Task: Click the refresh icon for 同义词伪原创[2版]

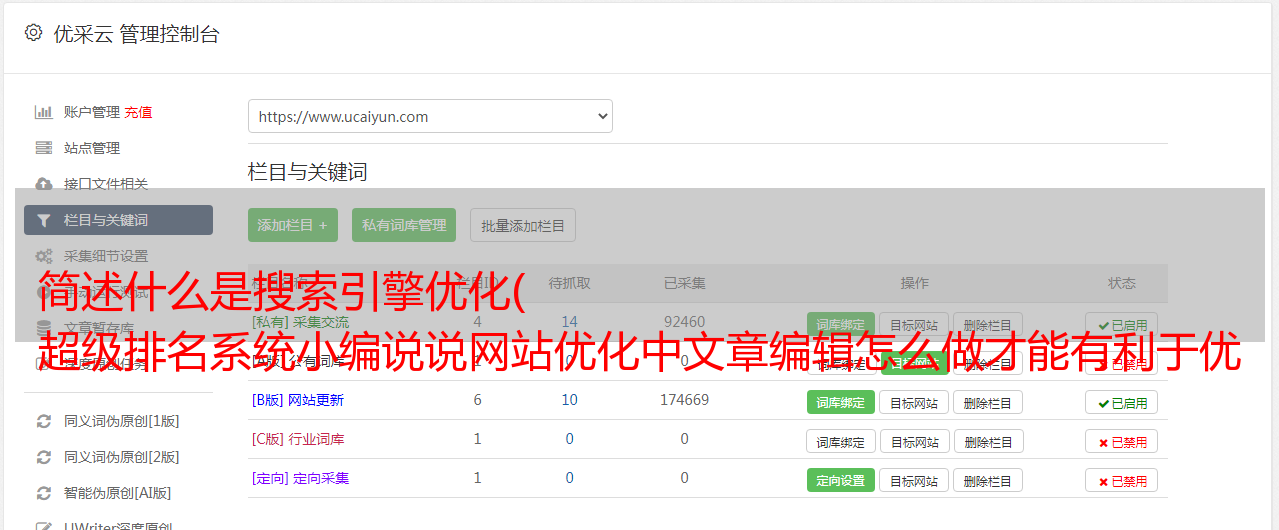Action: click(43, 457)
